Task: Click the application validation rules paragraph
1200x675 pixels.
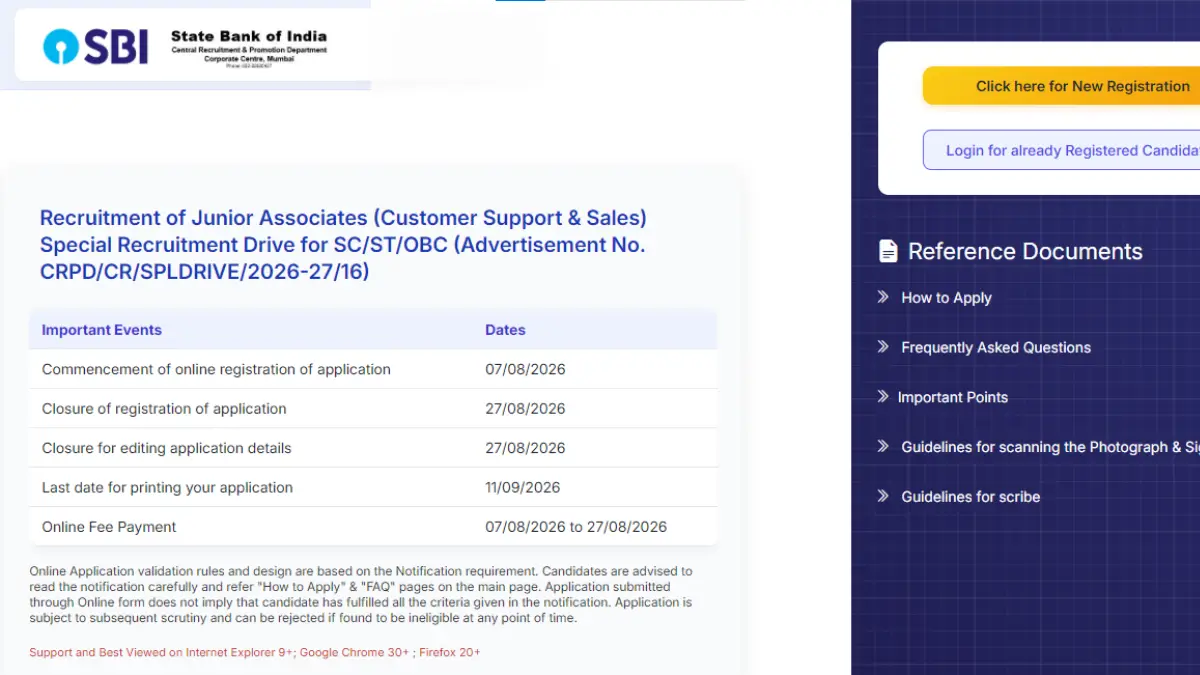Action: click(x=360, y=595)
